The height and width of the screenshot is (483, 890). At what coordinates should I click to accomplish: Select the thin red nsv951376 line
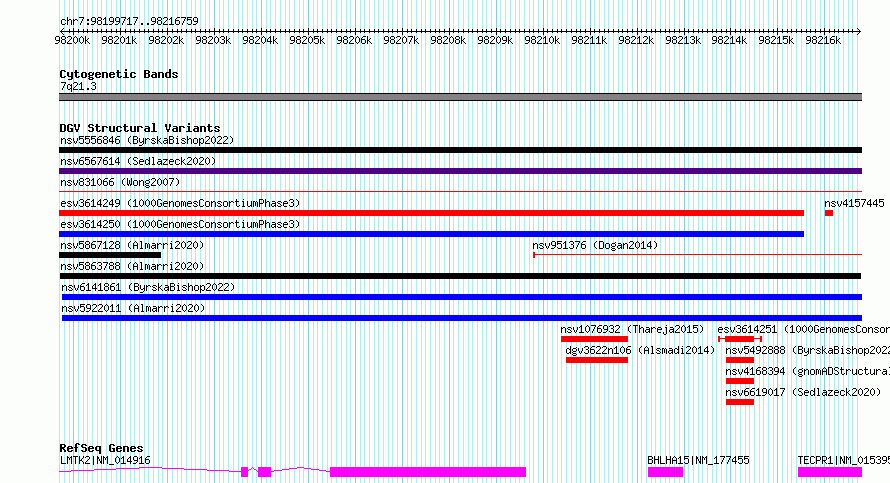[698, 255]
